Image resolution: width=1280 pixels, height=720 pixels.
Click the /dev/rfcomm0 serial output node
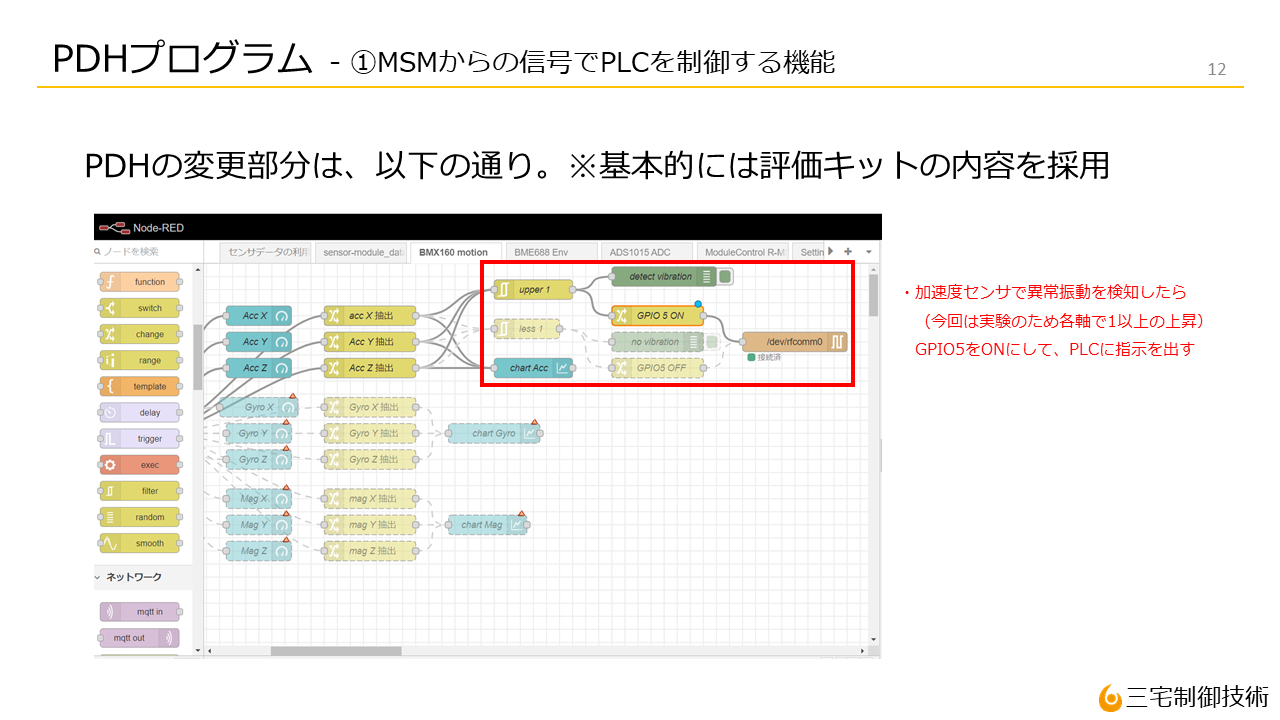click(x=794, y=342)
